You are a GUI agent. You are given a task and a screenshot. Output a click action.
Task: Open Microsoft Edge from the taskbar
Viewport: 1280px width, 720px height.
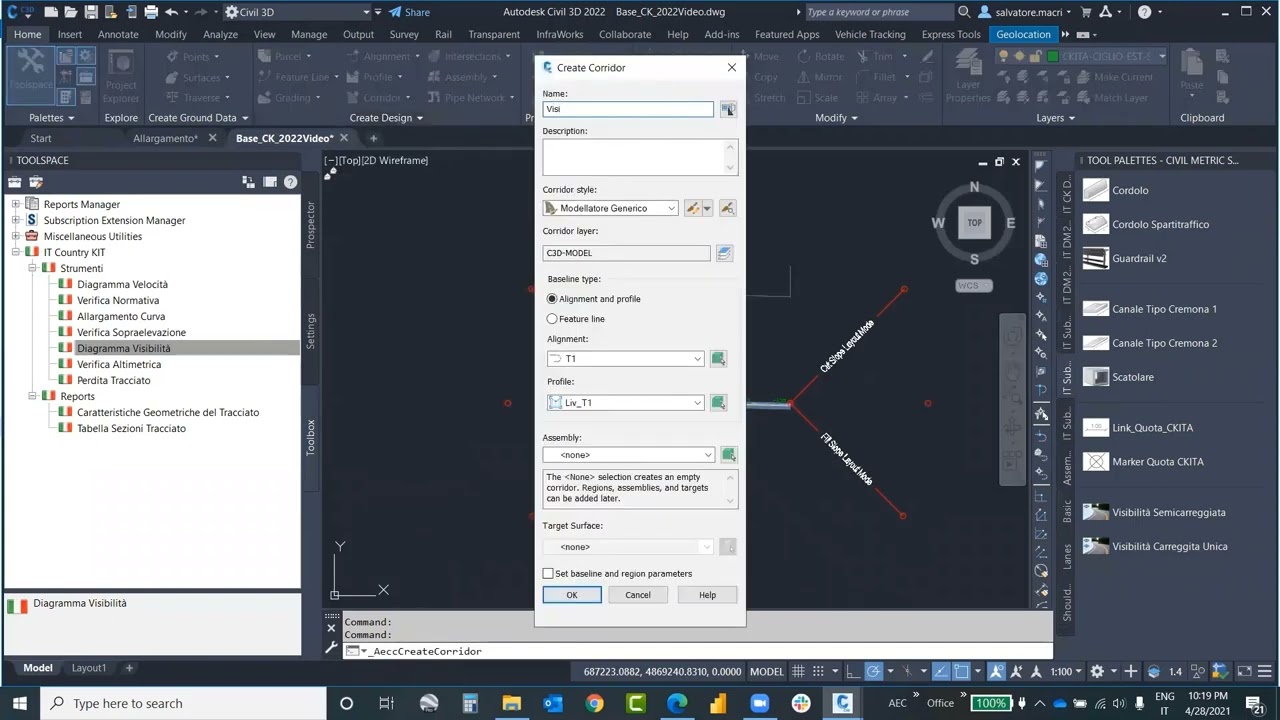click(677, 703)
